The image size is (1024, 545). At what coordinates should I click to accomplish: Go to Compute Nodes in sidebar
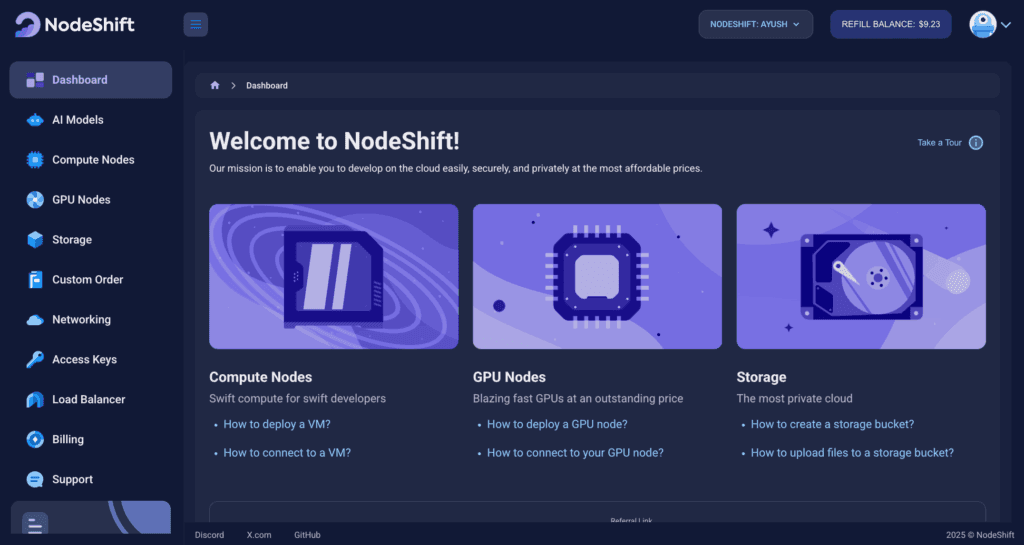coord(91,160)
